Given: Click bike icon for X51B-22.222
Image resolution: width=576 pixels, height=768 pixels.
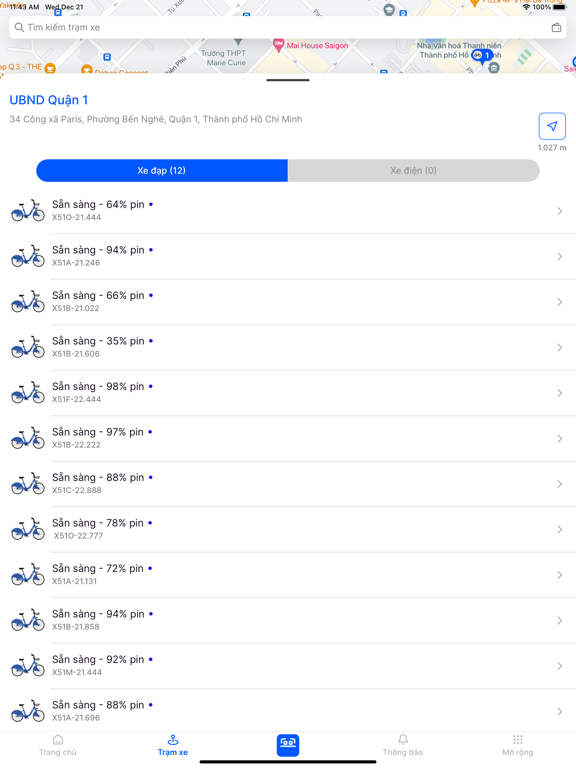Looking at the screenshot, I should (28, 438).
